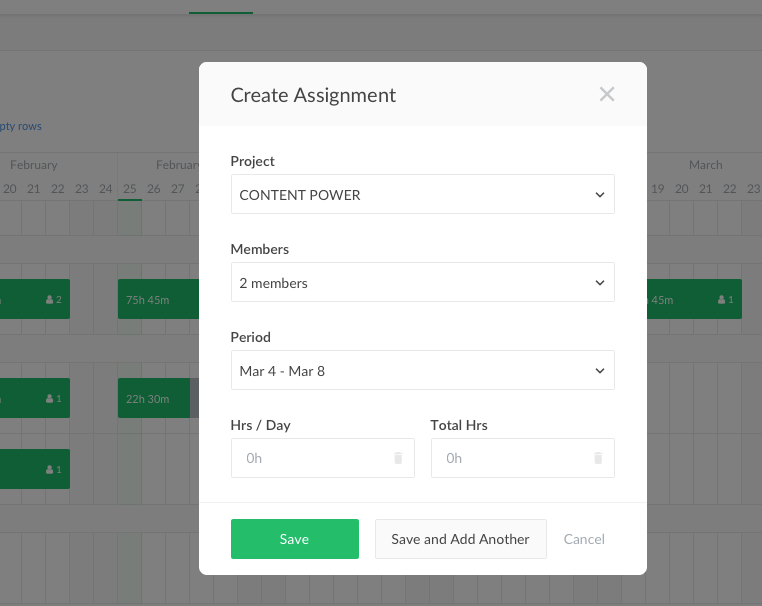
Task: Click Save and Add Another
Action: pyautogui.click(x=460, y=539)
